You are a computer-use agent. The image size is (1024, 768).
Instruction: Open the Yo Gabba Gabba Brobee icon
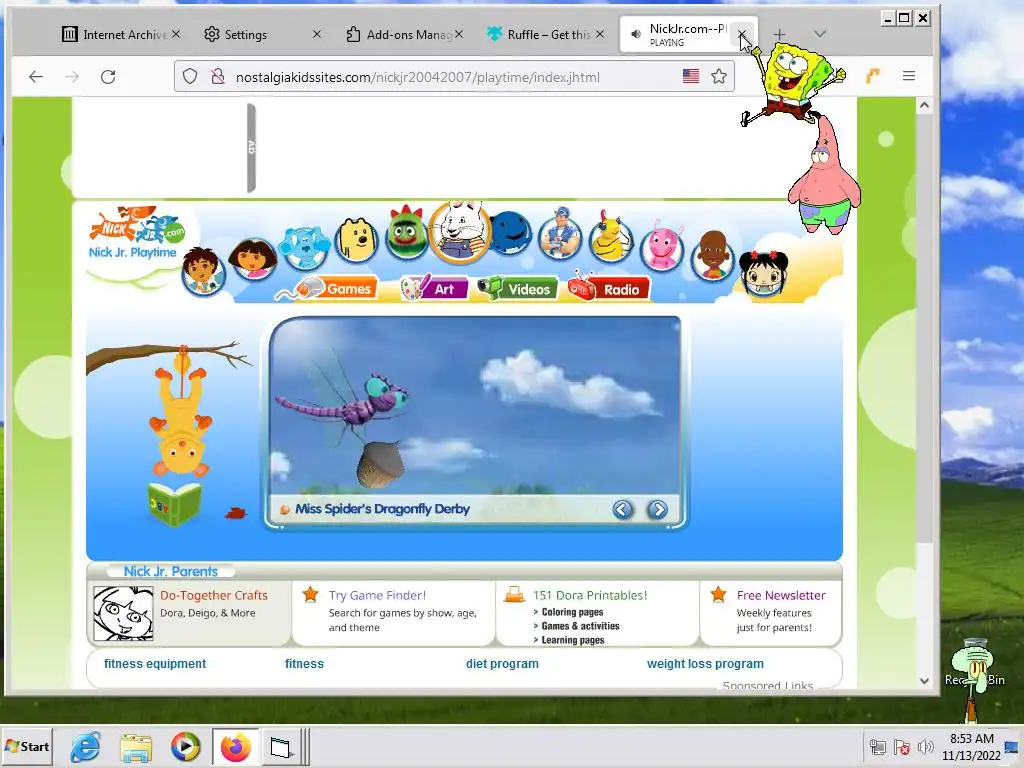click(x=406, y=232)
